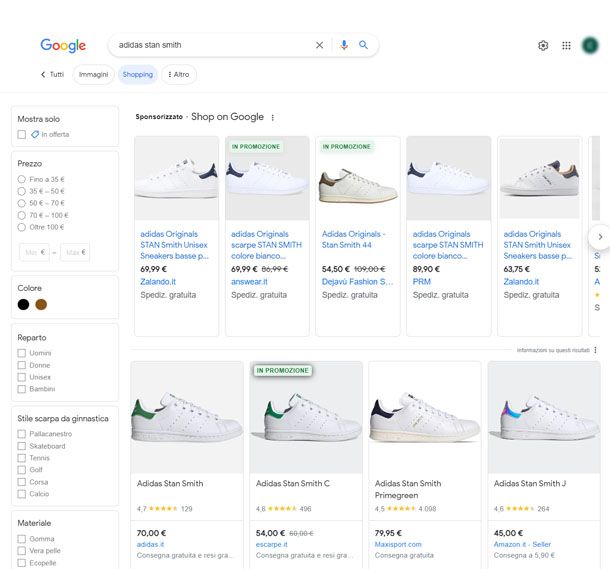Switch to the Immagini tab
Viewport: 610px width, 569px height.
click(x=93, y=74)
